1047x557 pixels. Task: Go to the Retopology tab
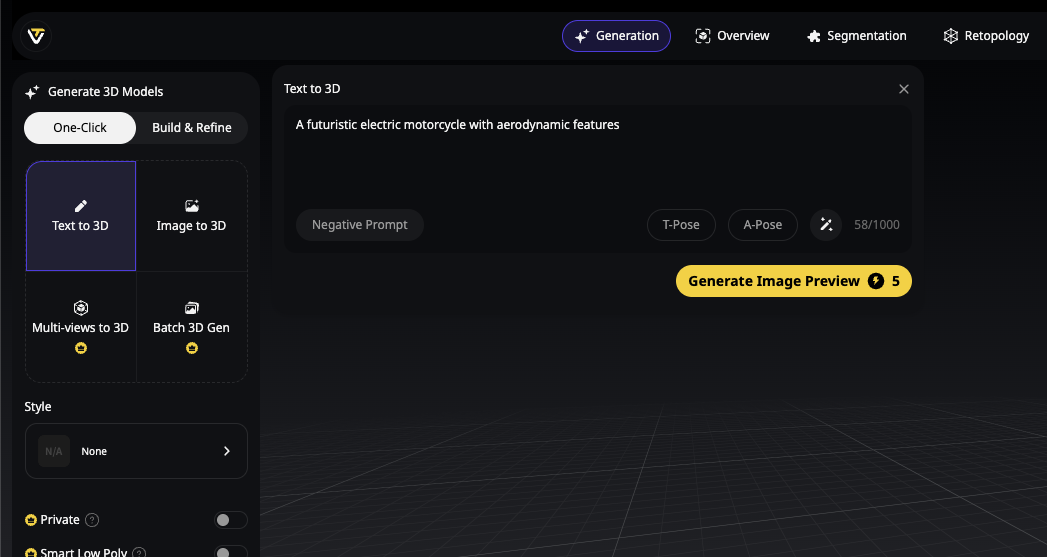tap(986, 36)
